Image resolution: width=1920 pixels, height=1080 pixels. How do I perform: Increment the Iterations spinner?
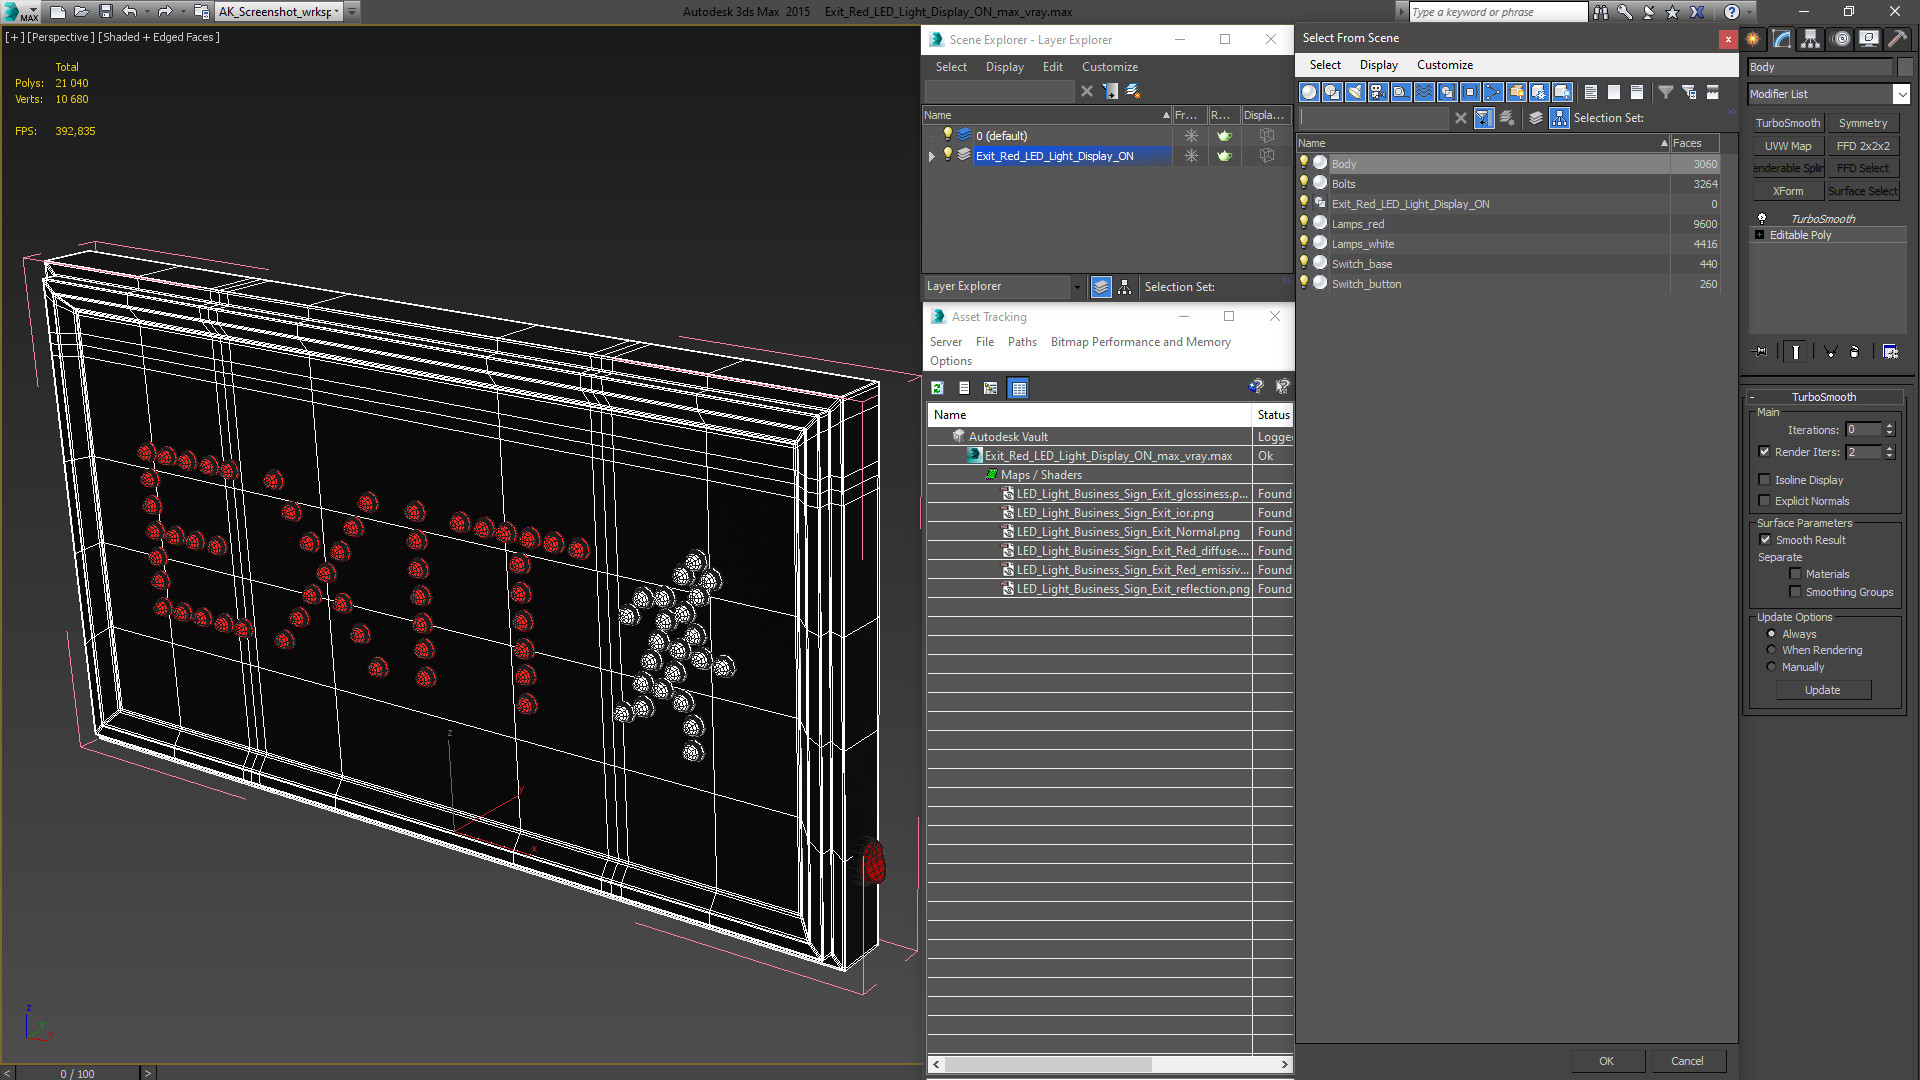[1889, 426]
